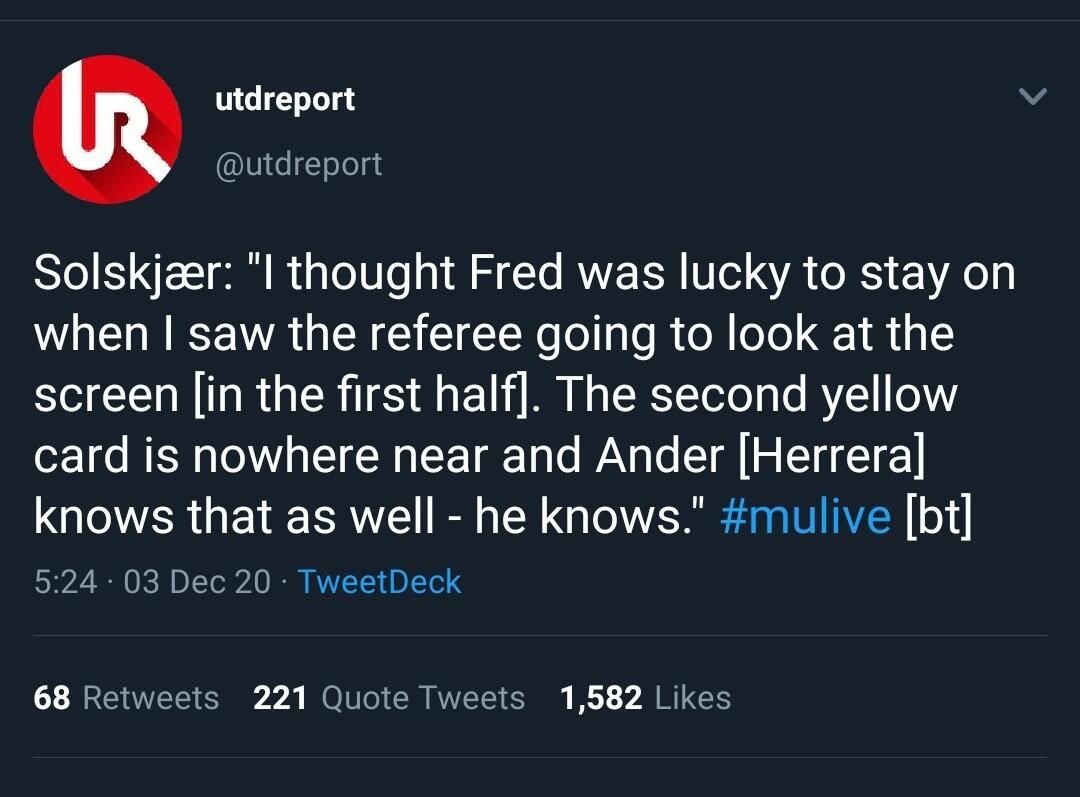Viewport: 1080px width, 797px height.
Task: Click the utdreport profile avatar logo
Action: pyautogui.click(x=108, y=130)
